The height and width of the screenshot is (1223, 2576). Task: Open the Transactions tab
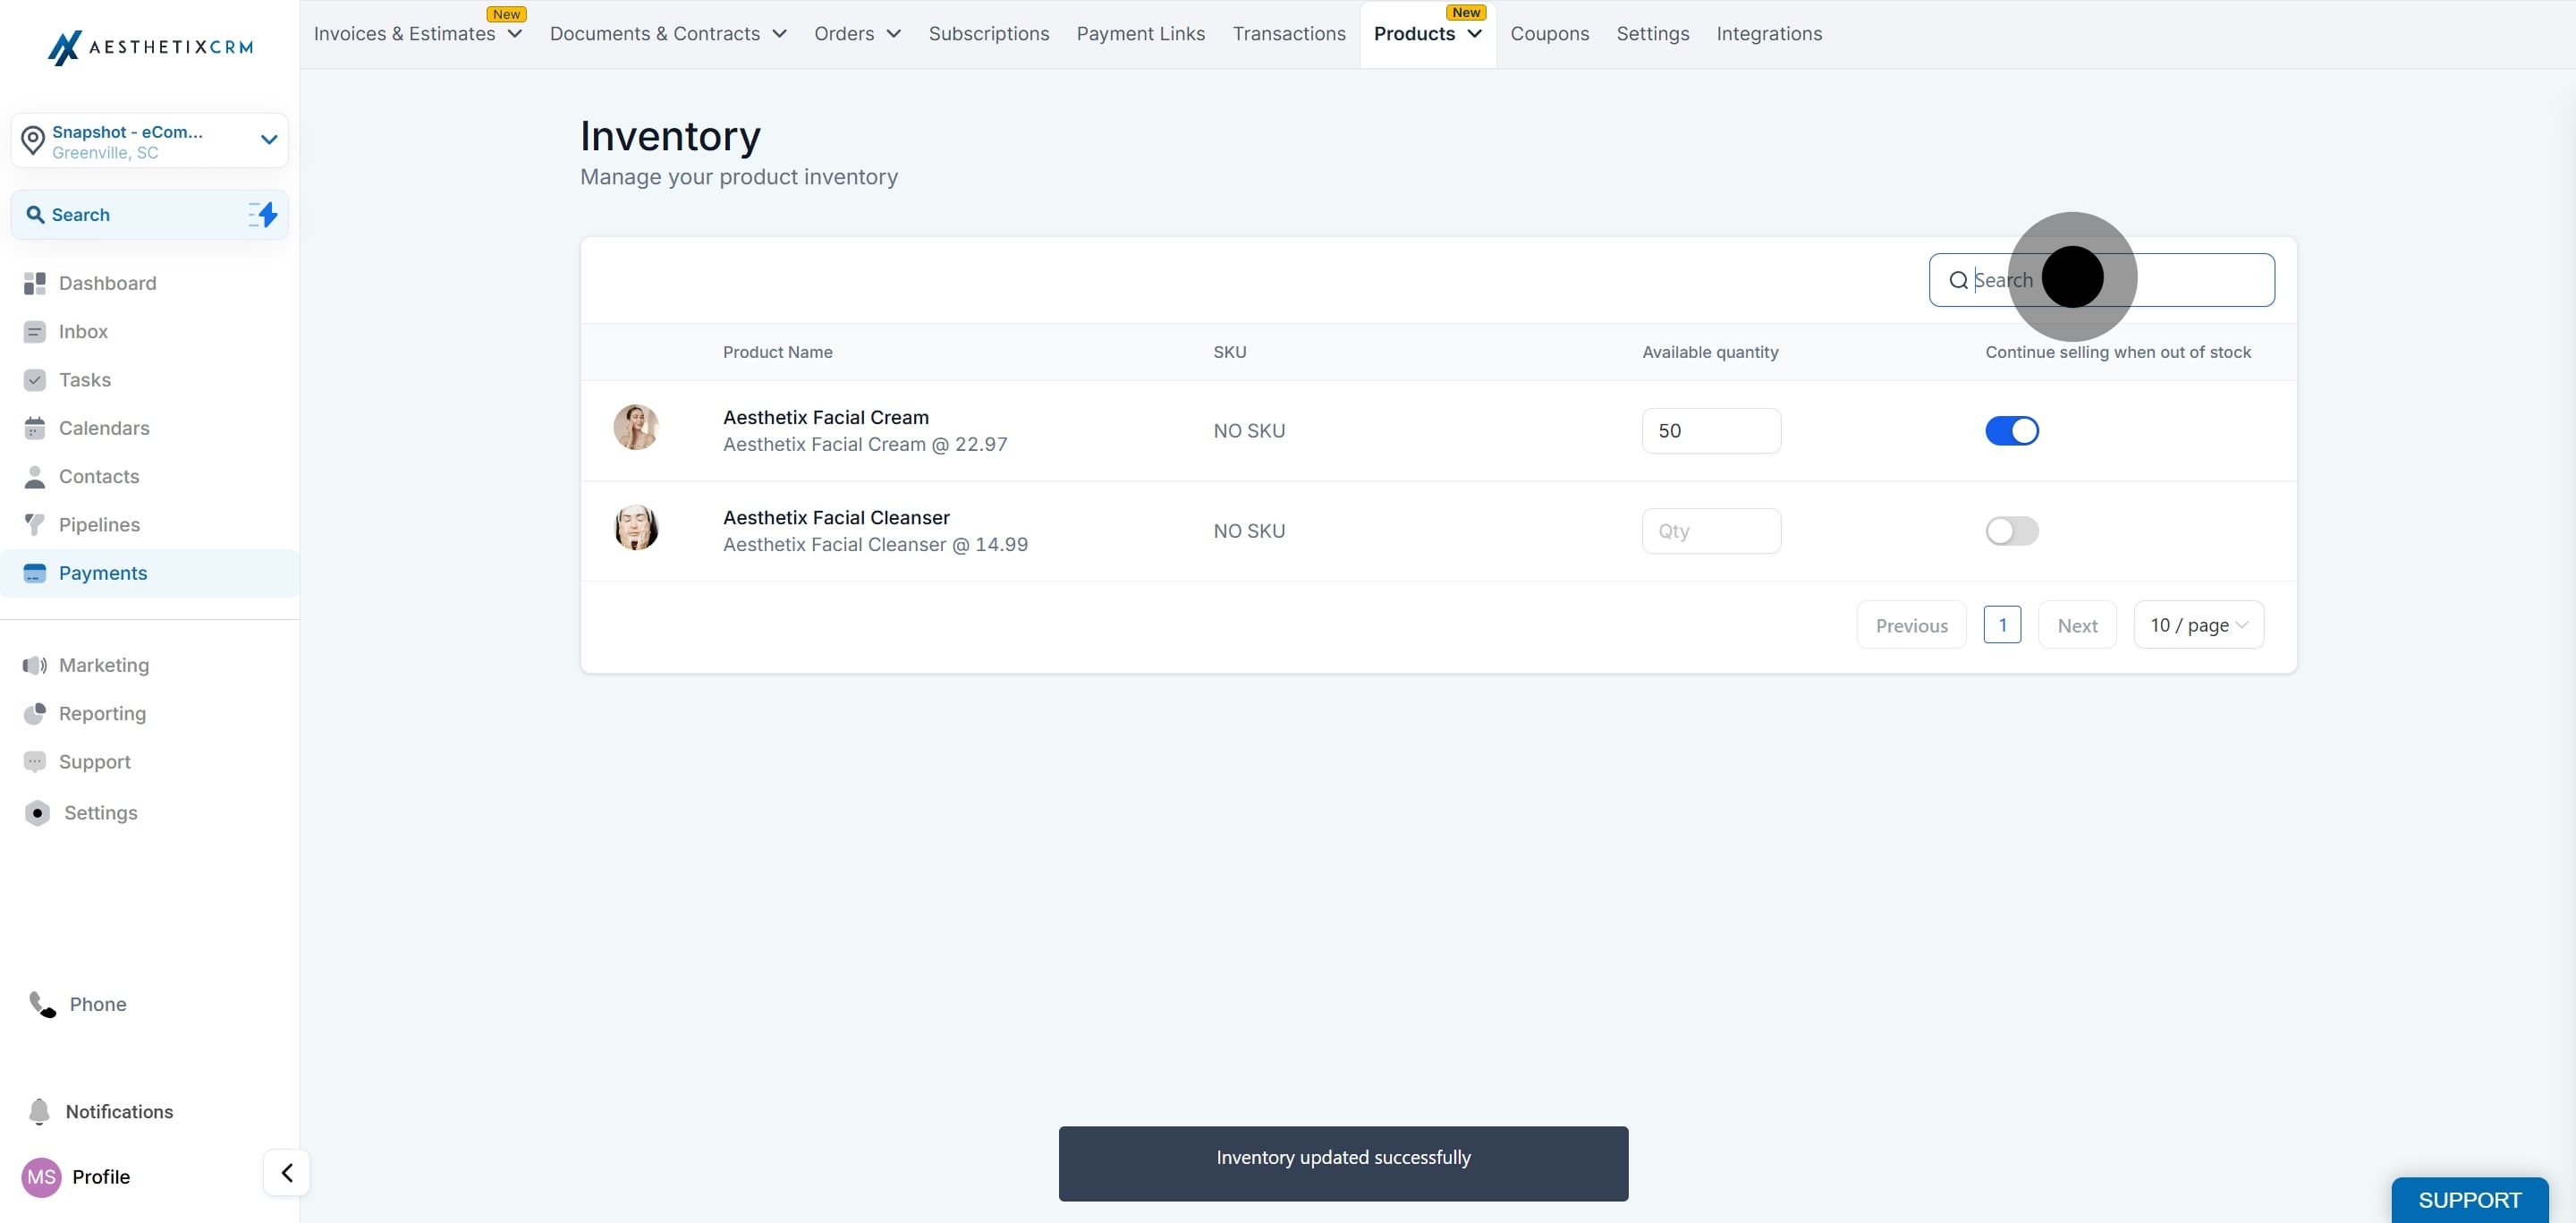tap(1288, 34)
